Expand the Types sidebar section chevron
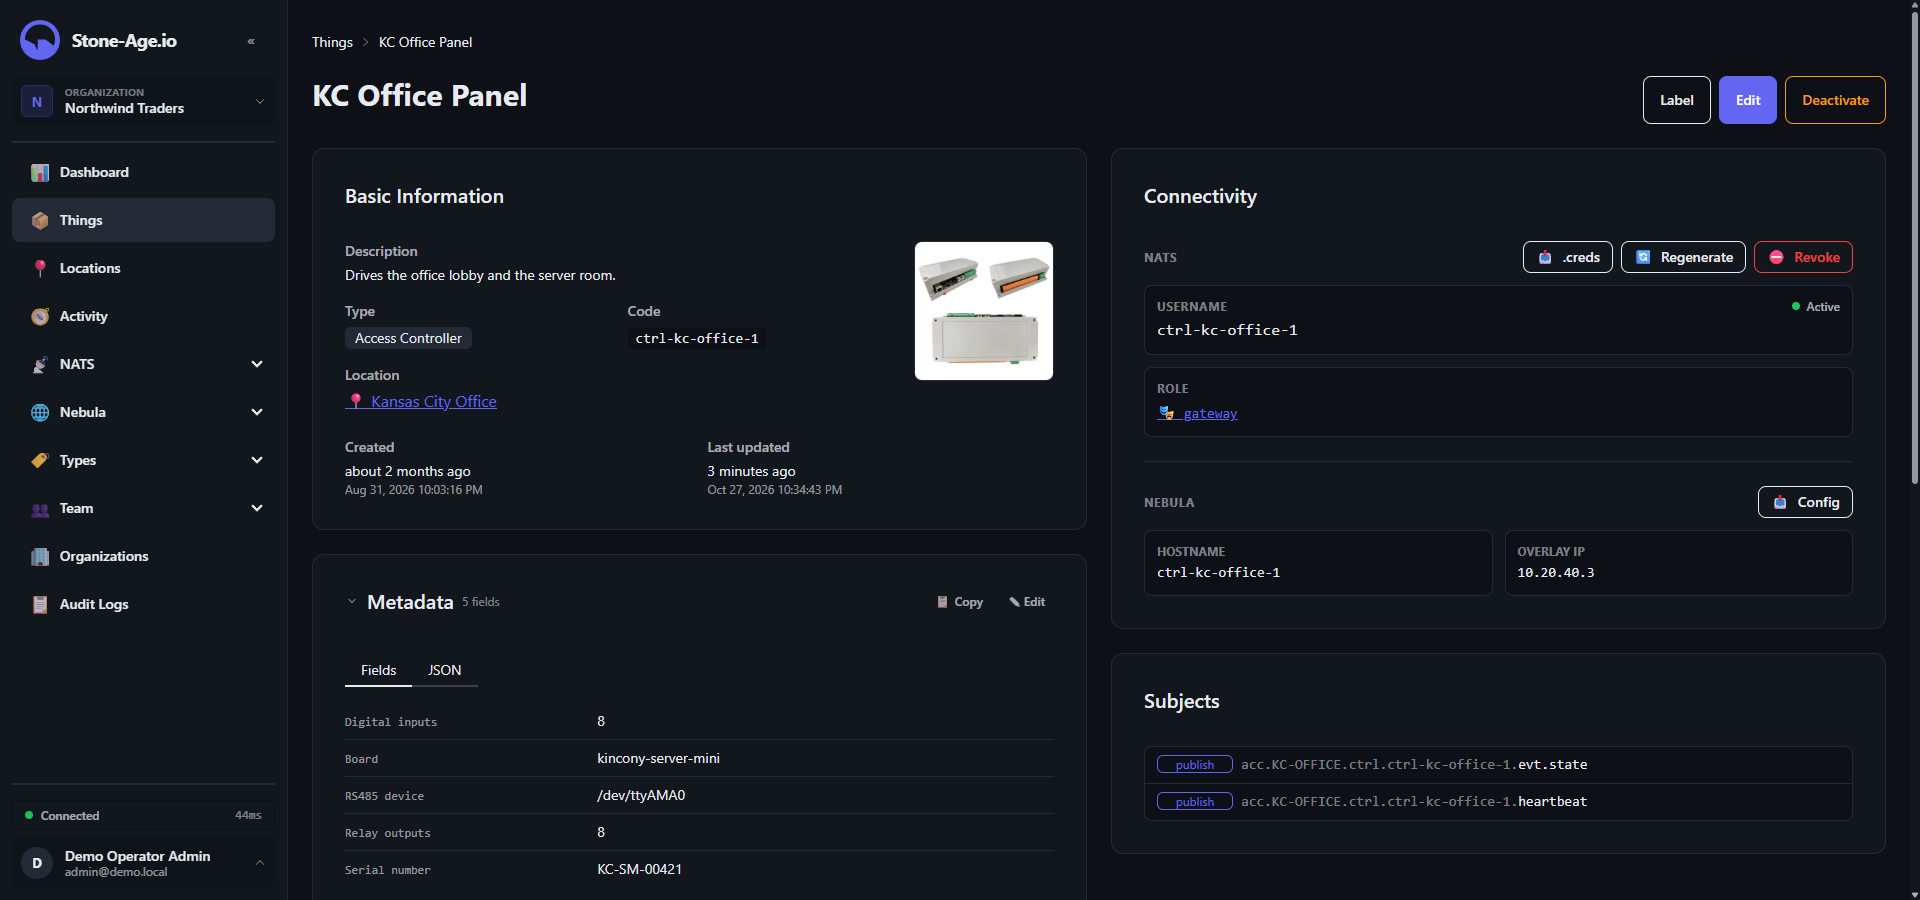 point(257,460)
